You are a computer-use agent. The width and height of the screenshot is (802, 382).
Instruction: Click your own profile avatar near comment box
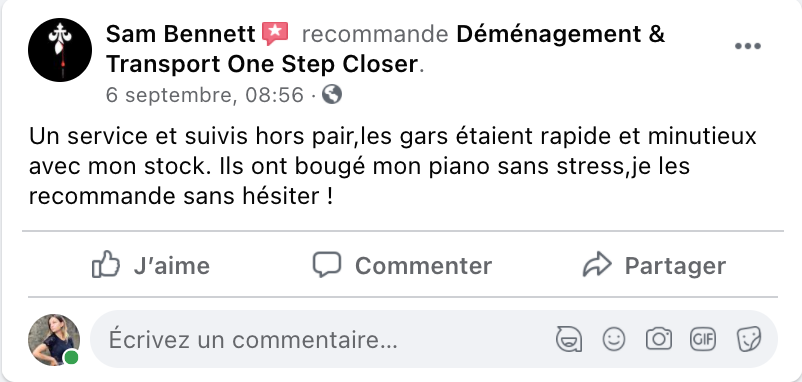pos(54,340)
